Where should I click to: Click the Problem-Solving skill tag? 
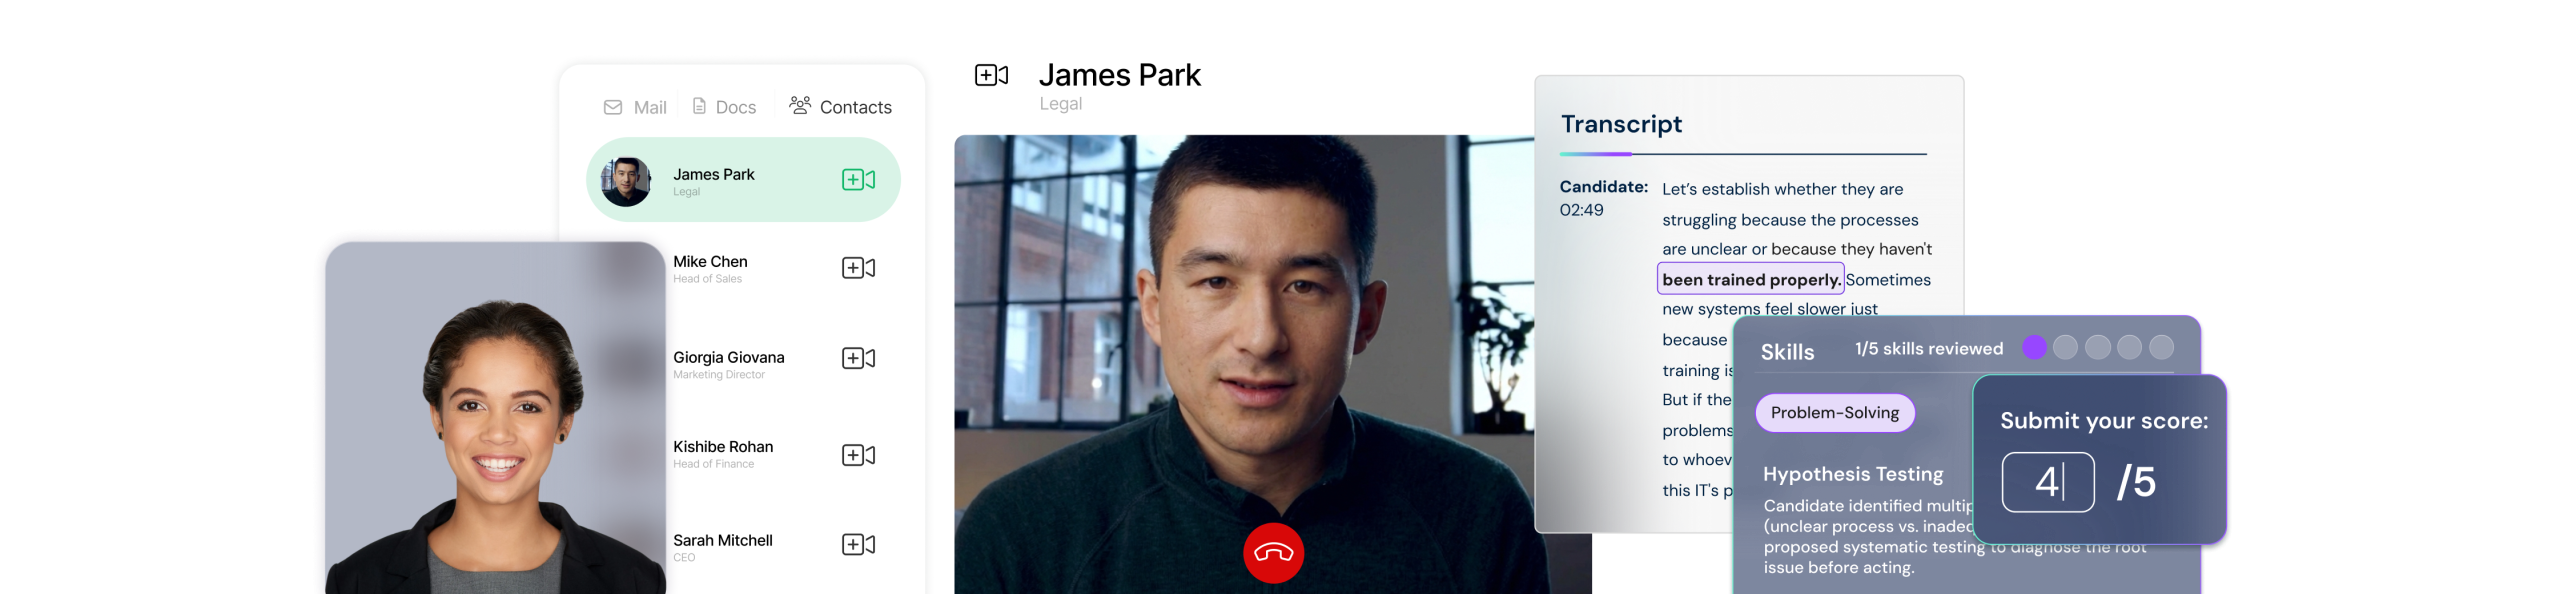point(1834,413)
